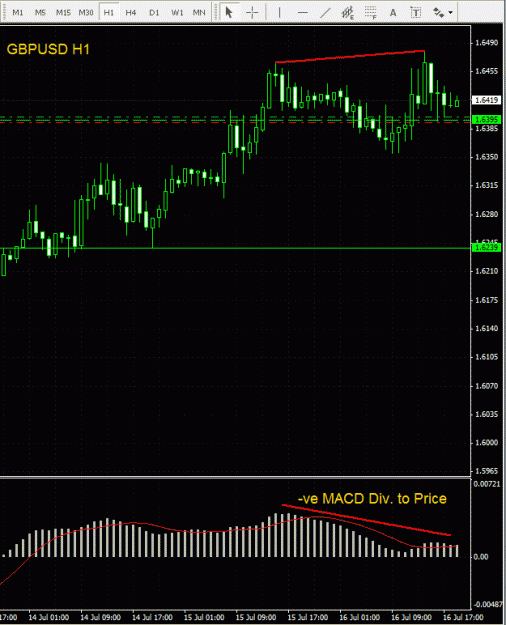Select the H1 timeframe button
506x625 pixels.
[x=108, y=13]
